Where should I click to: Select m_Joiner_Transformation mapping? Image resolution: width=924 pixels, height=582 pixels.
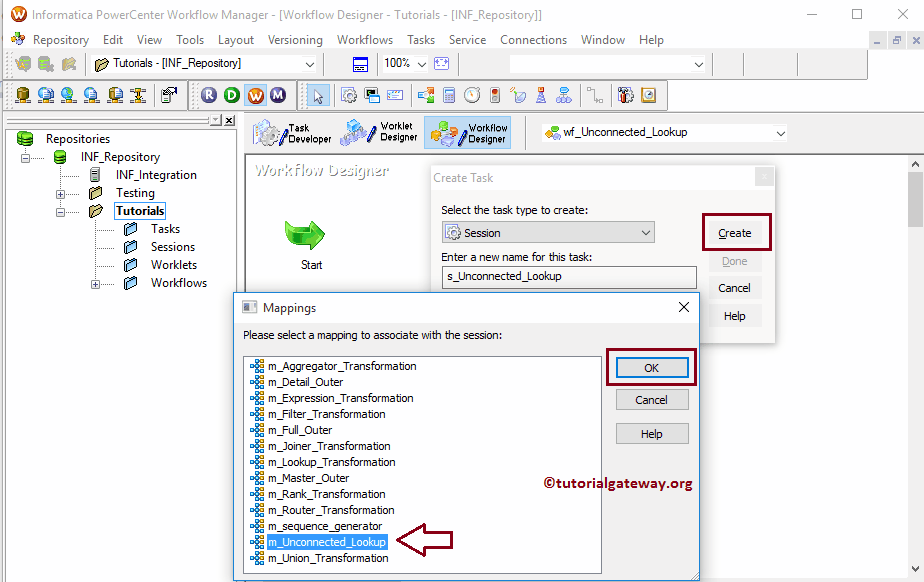(x=329, y=447)
